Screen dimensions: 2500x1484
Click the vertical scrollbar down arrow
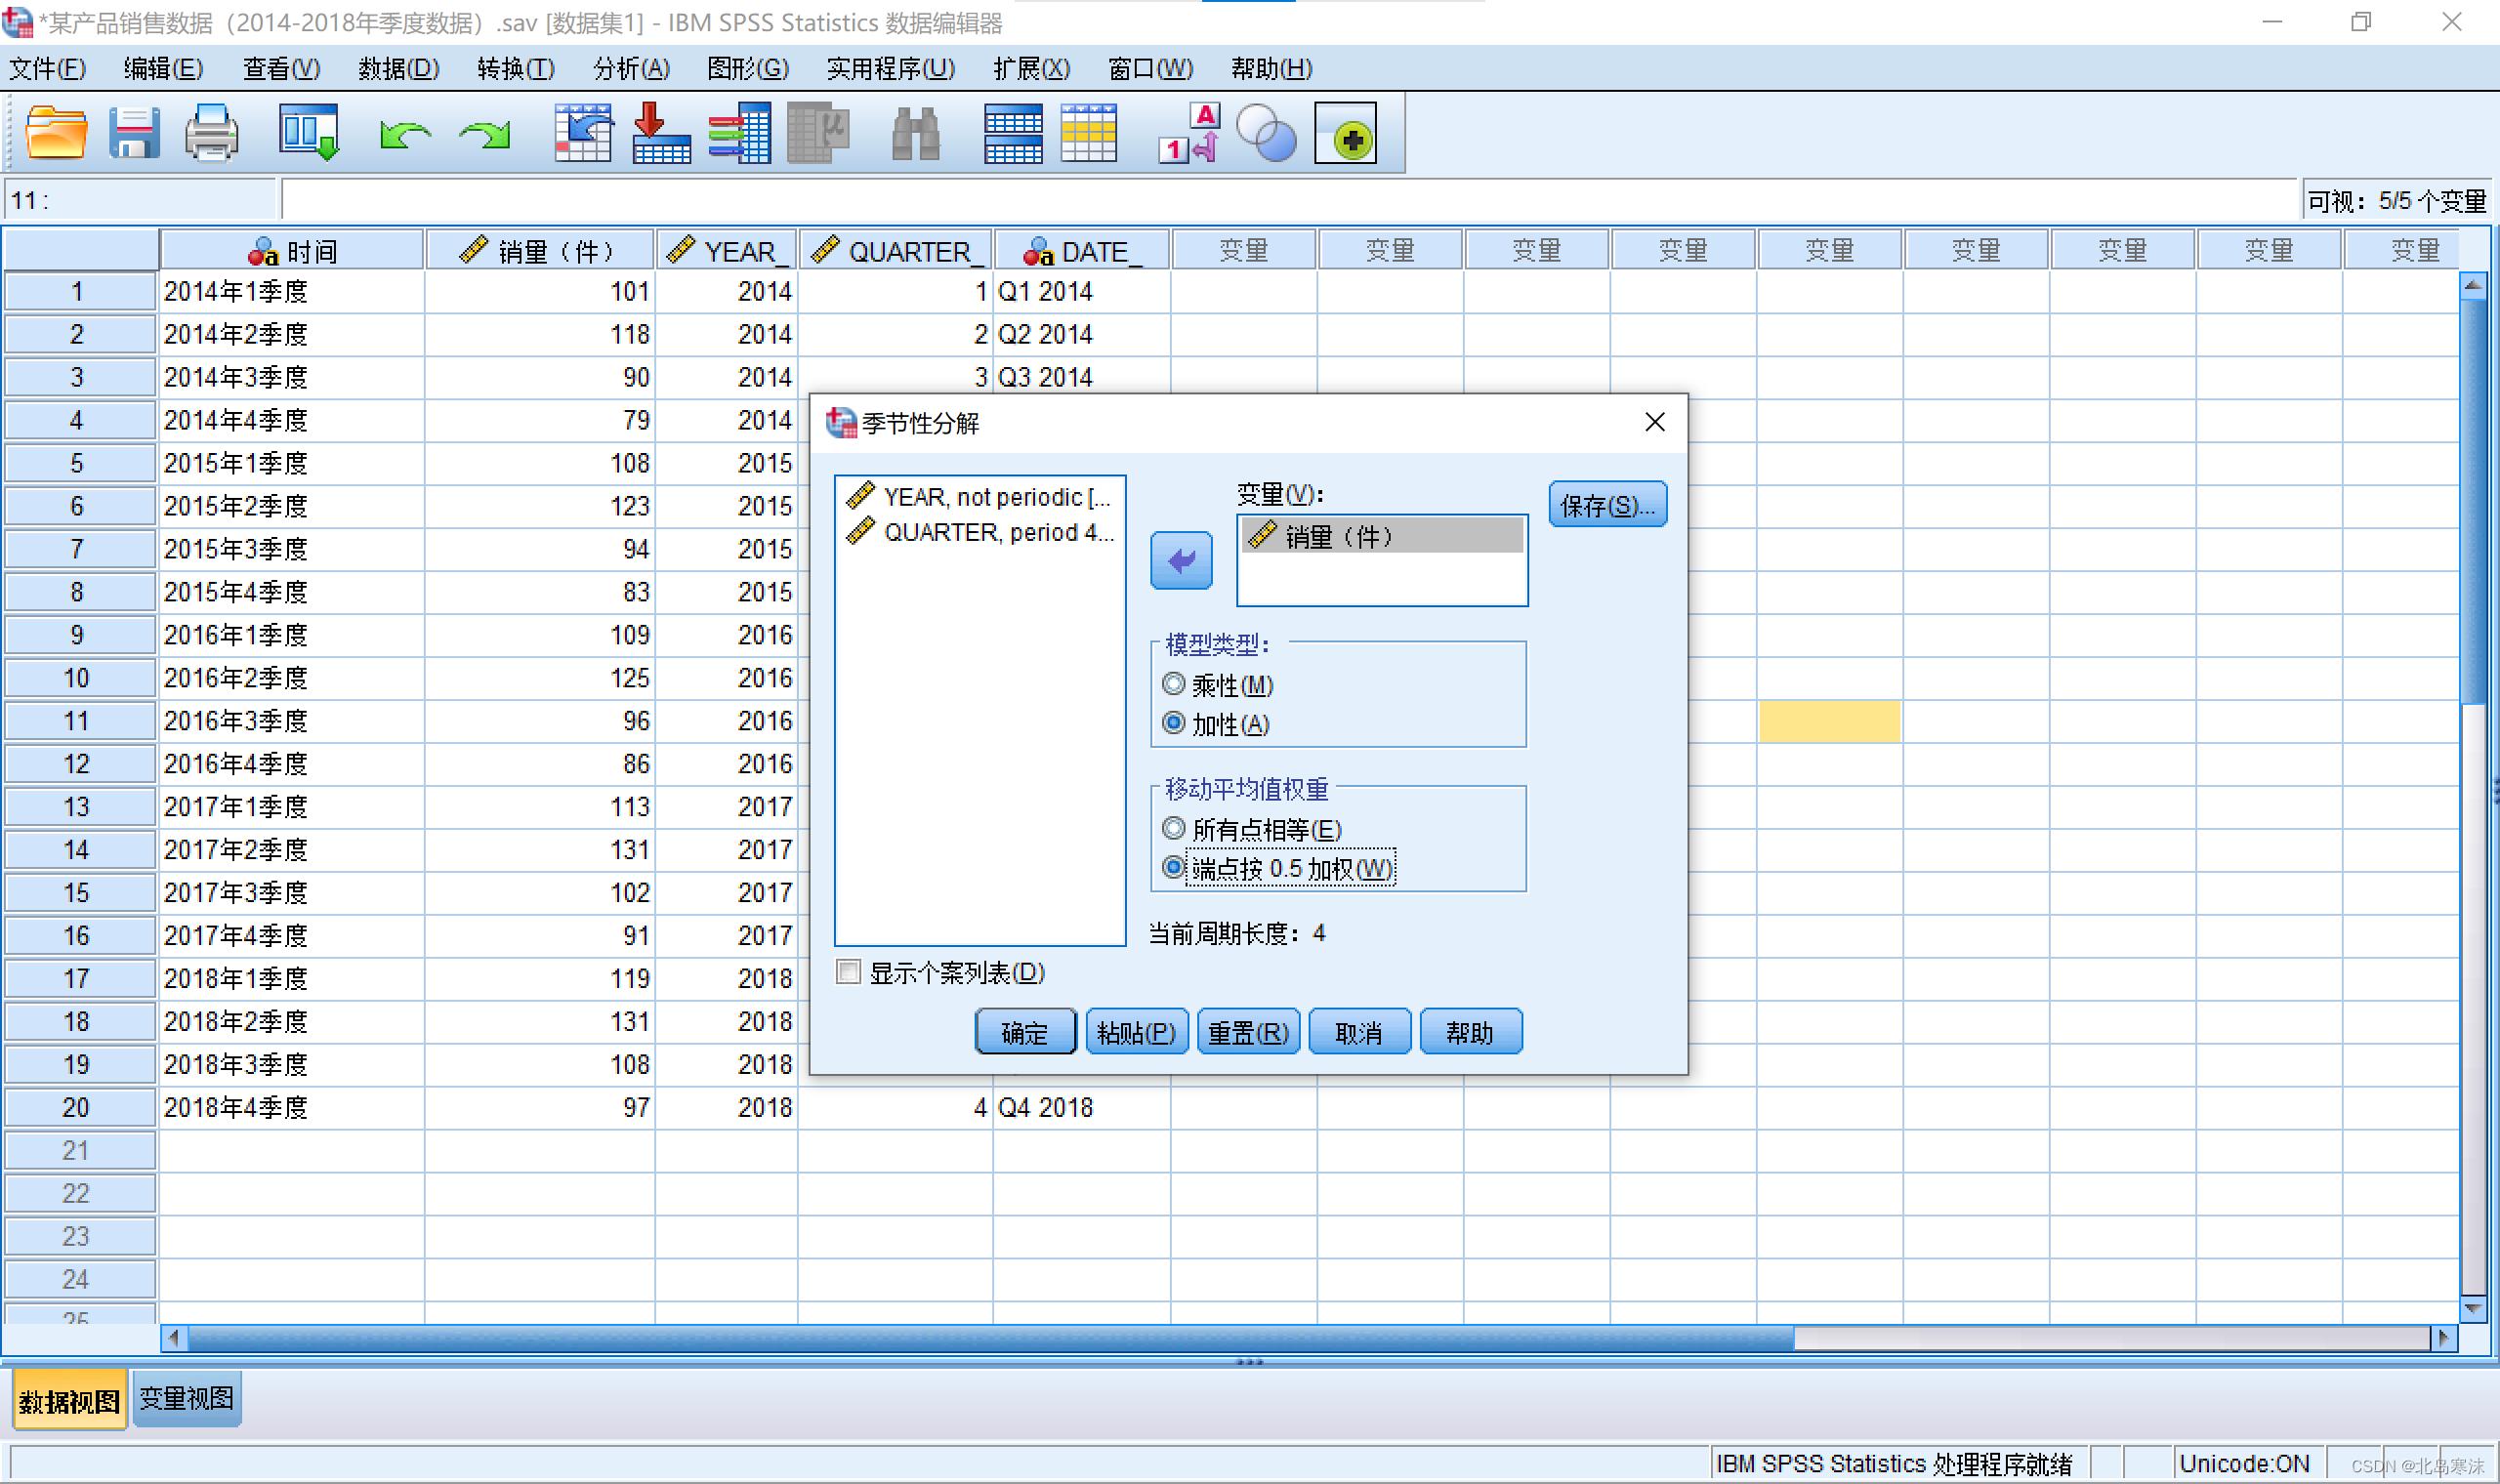(2472, 1307)
